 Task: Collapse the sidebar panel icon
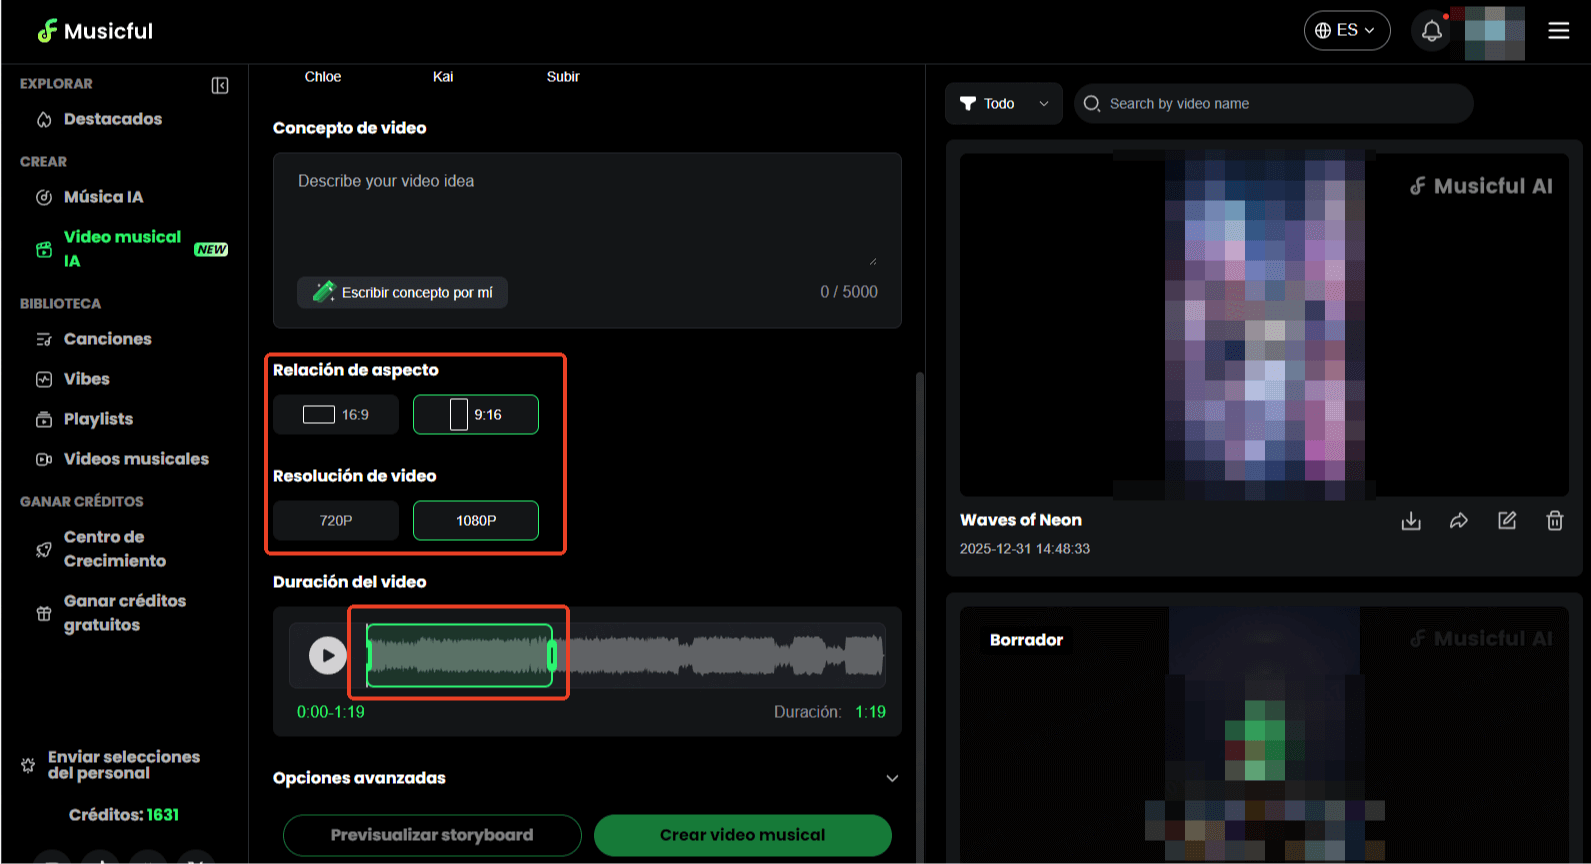(220, 86)
